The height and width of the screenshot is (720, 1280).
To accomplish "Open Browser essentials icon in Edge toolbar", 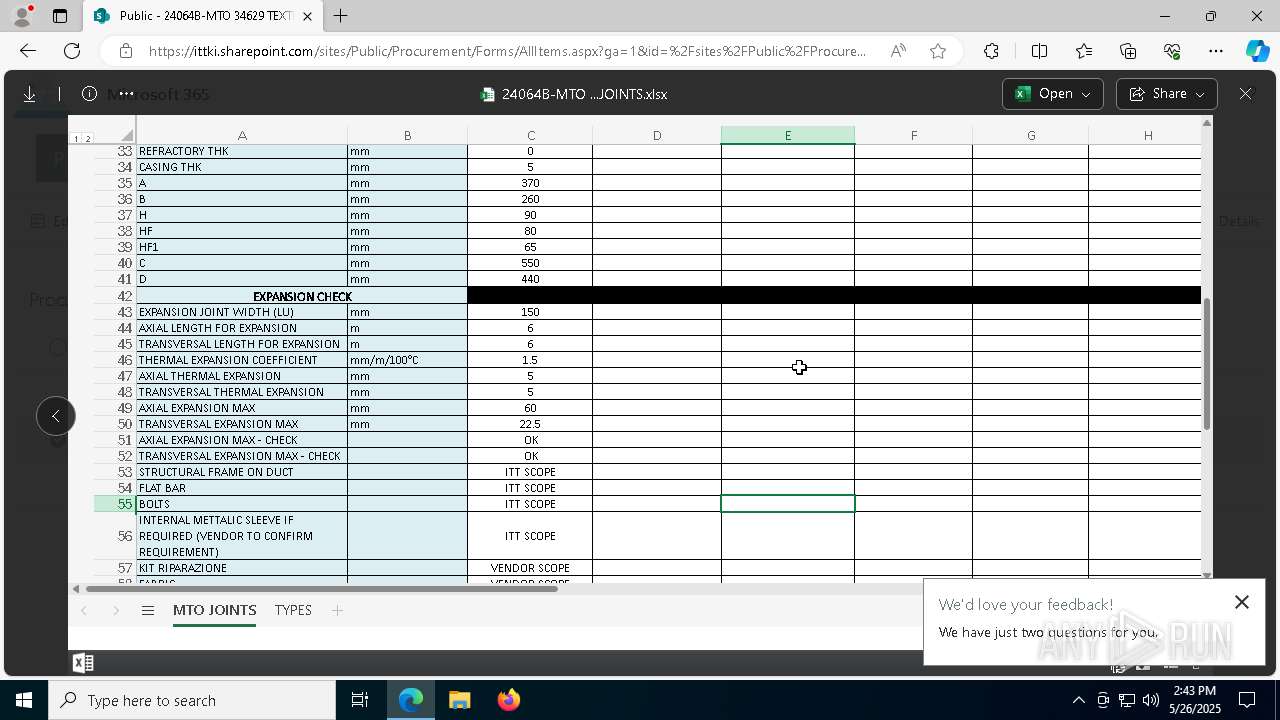I will (1172, 51).
